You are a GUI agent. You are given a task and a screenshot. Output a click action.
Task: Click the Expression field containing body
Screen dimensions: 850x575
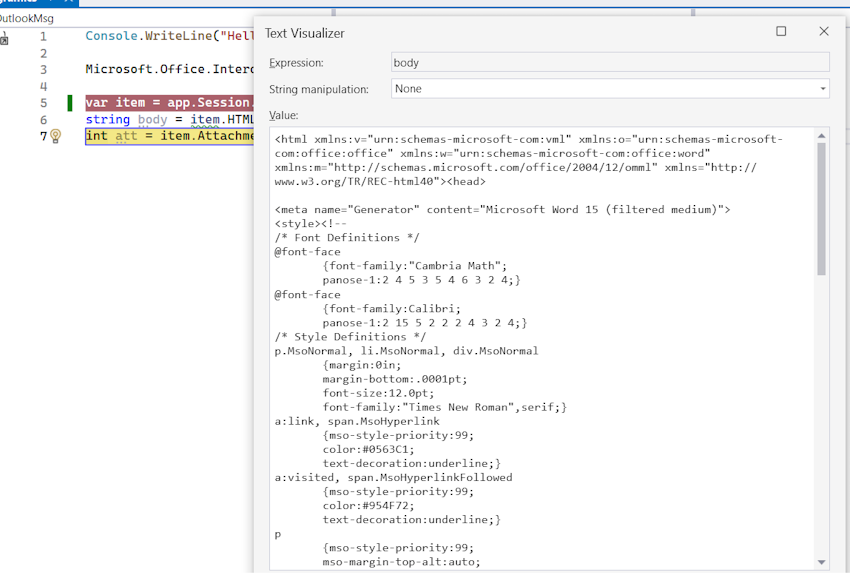click(x=610, y=62)
